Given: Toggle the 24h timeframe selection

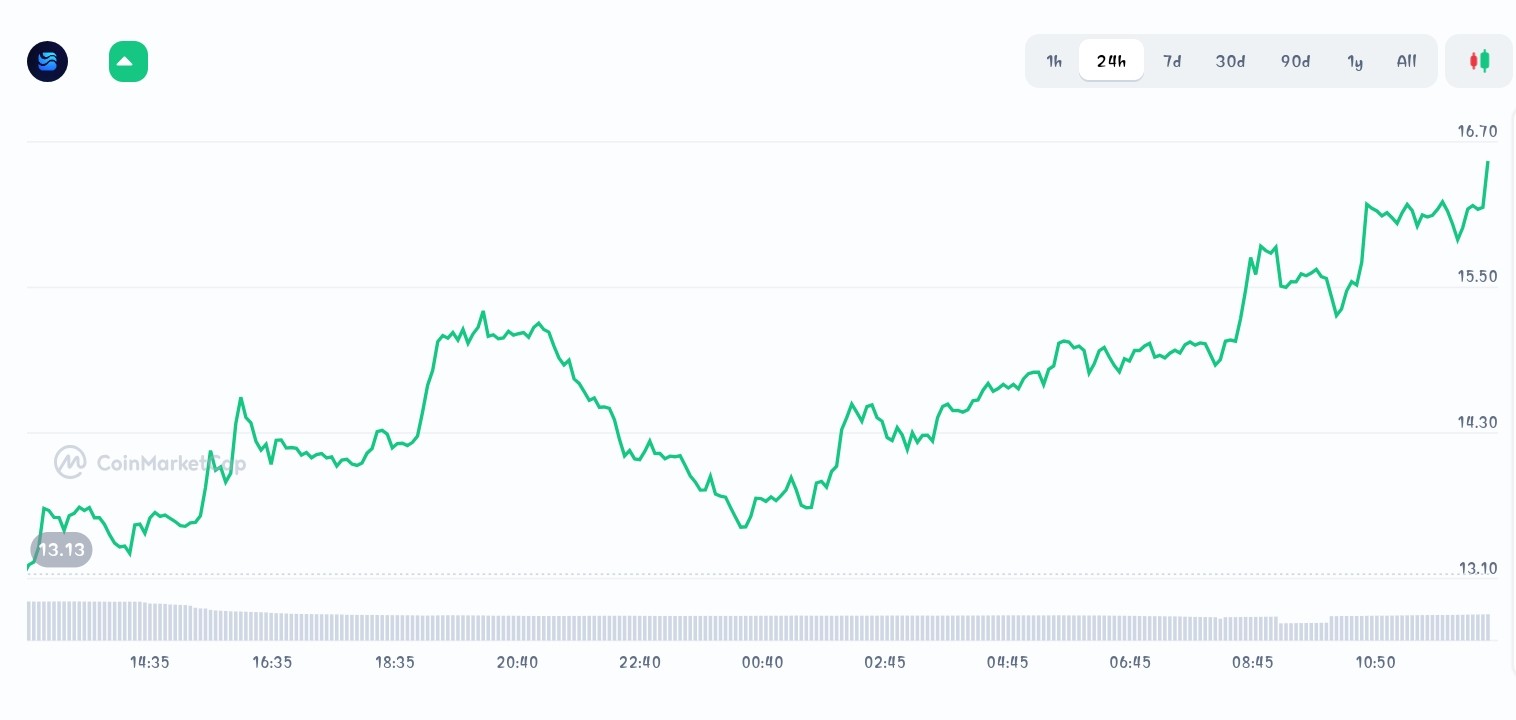Looking at the screenshot, I should (x=1111, y=60).
